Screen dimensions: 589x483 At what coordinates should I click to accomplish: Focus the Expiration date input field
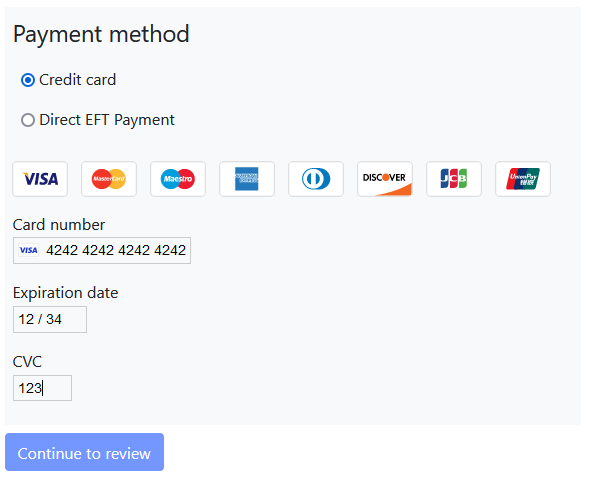(x=50, y=320)
